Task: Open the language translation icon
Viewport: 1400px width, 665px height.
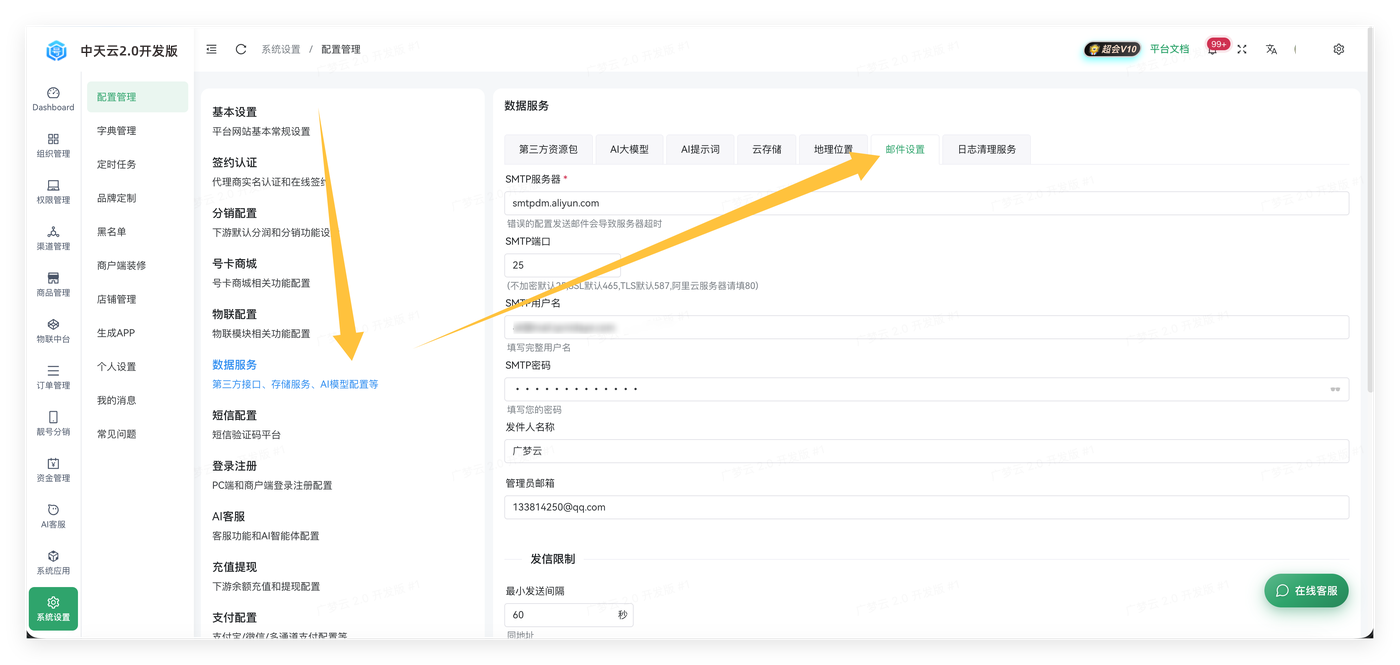Action: coord(1271,49)
